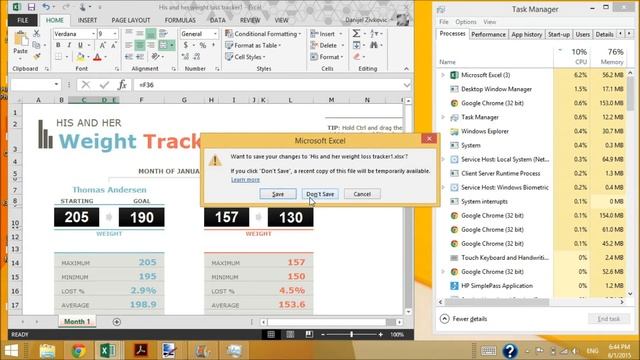Add a new sheet with the plus icon
Screen dimensions: 640x360
[x=116, y=322]
